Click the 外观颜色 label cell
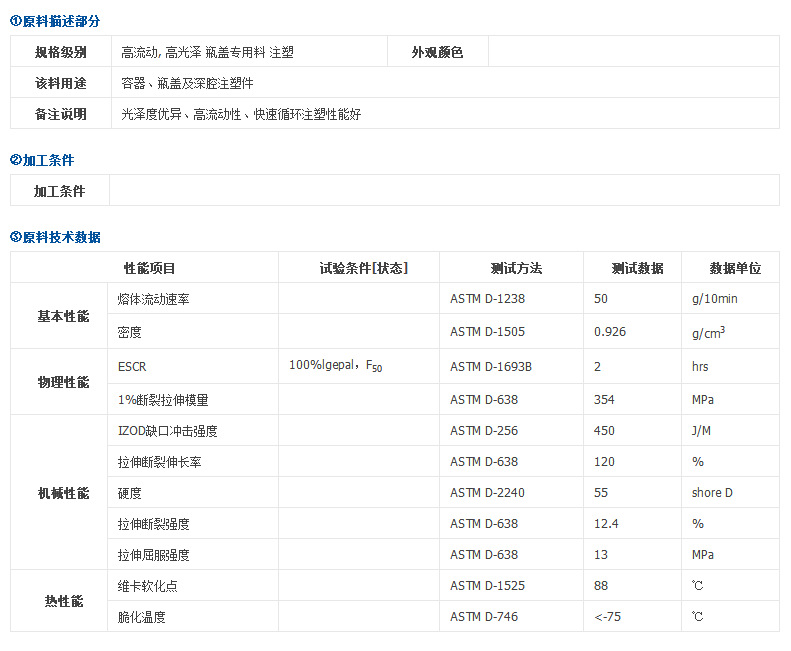This screenshot has height=651, width=791. click(x=437, y=53)
